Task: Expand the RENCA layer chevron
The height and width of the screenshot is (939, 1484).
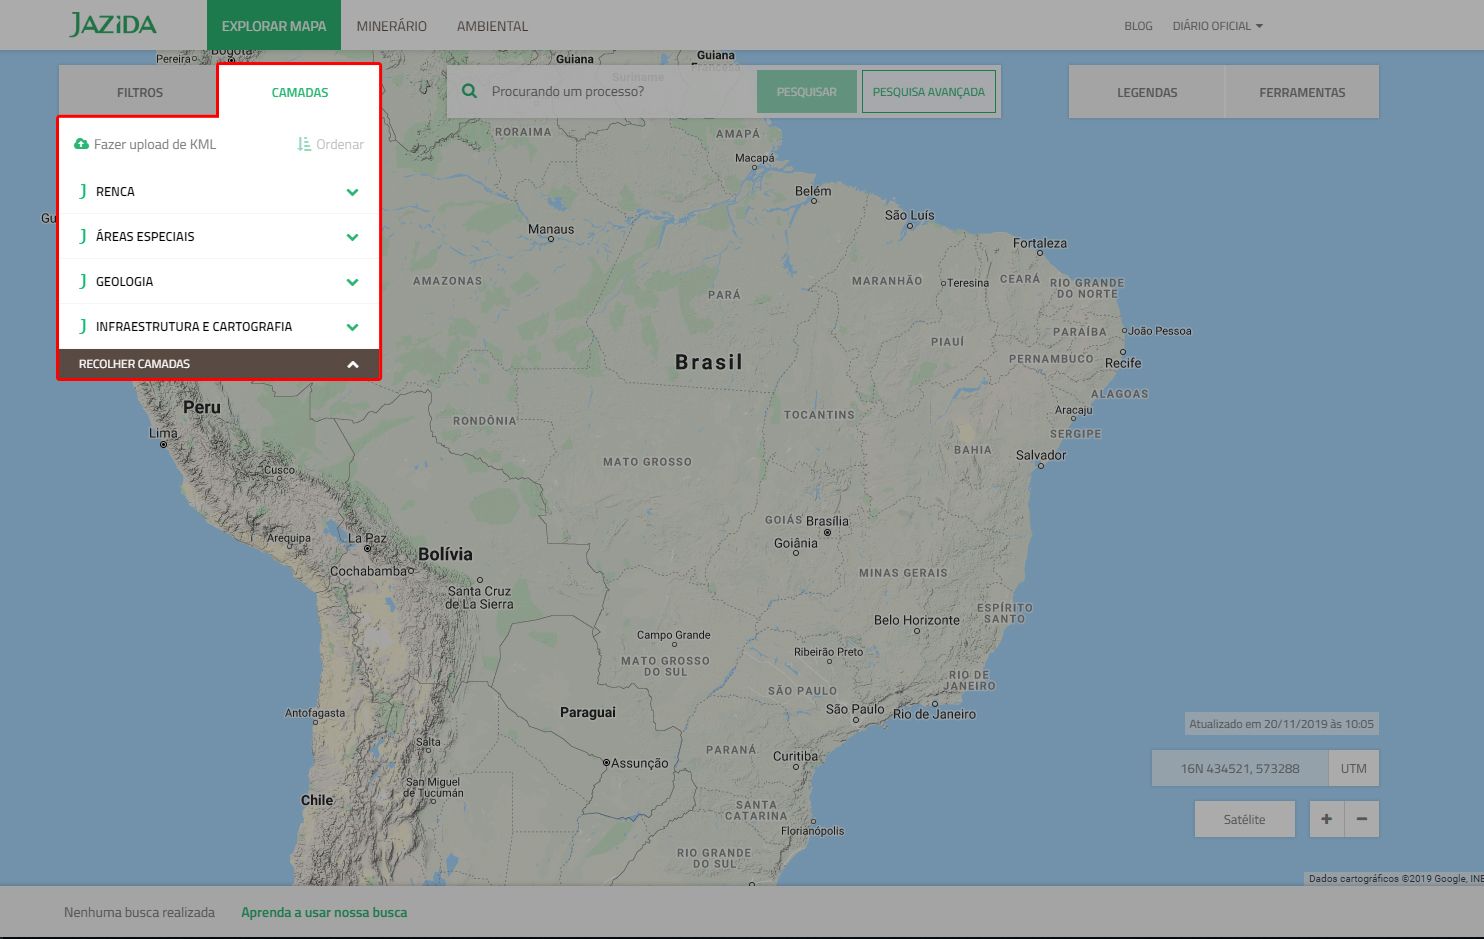Action: coord(352,192)
